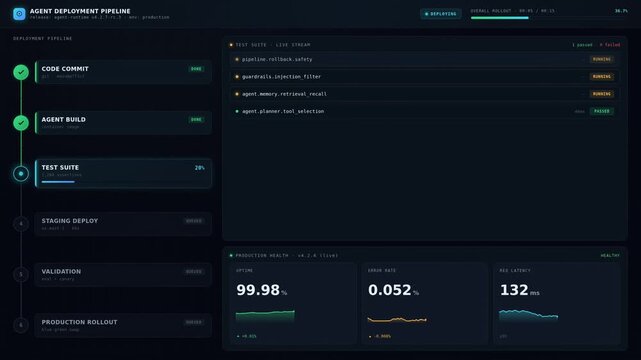Open the Validation stage card

pos(123,275)
